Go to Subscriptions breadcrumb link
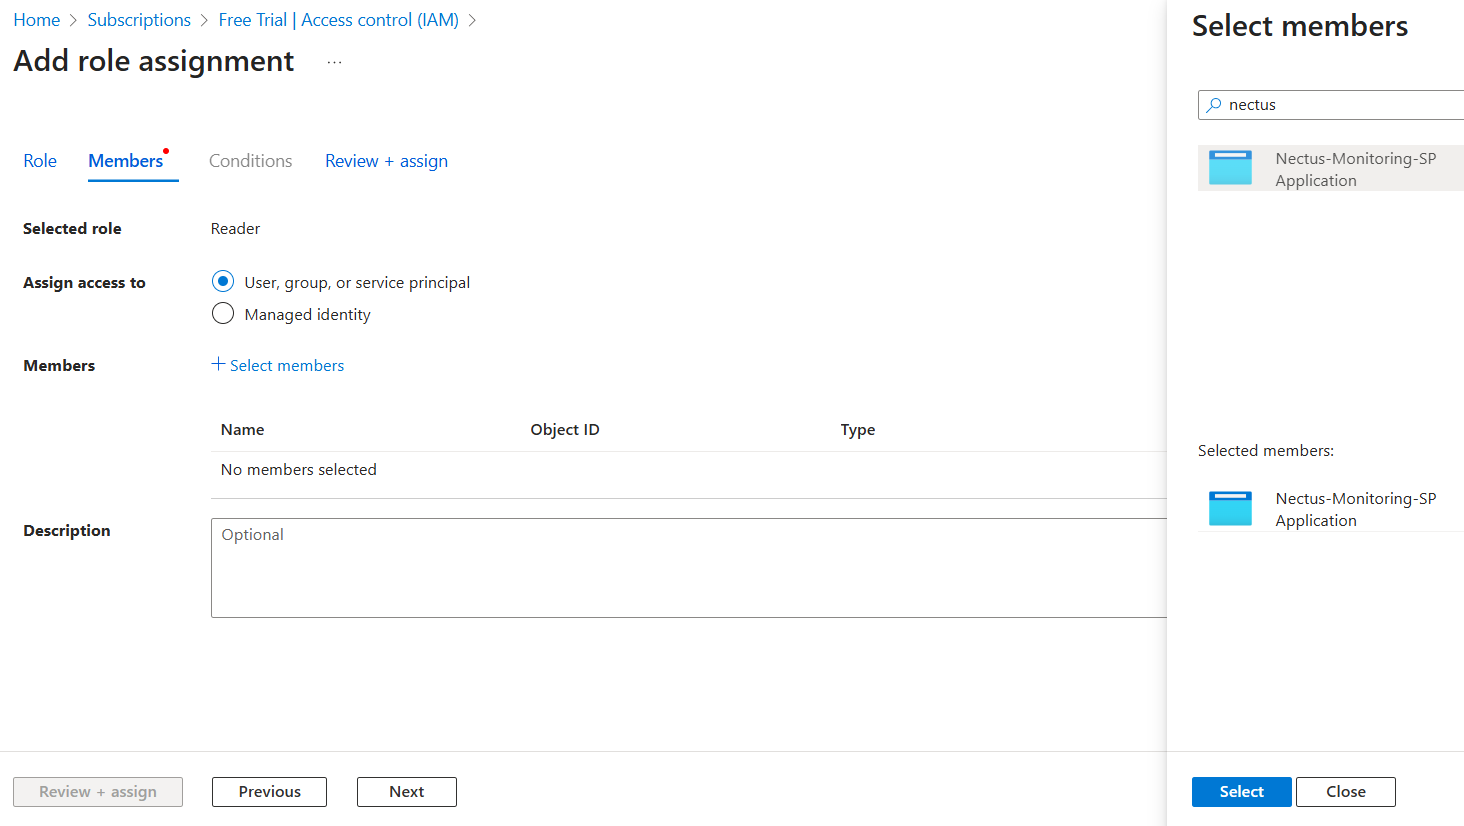This screenshot has width=1464, height=826. 139,20
